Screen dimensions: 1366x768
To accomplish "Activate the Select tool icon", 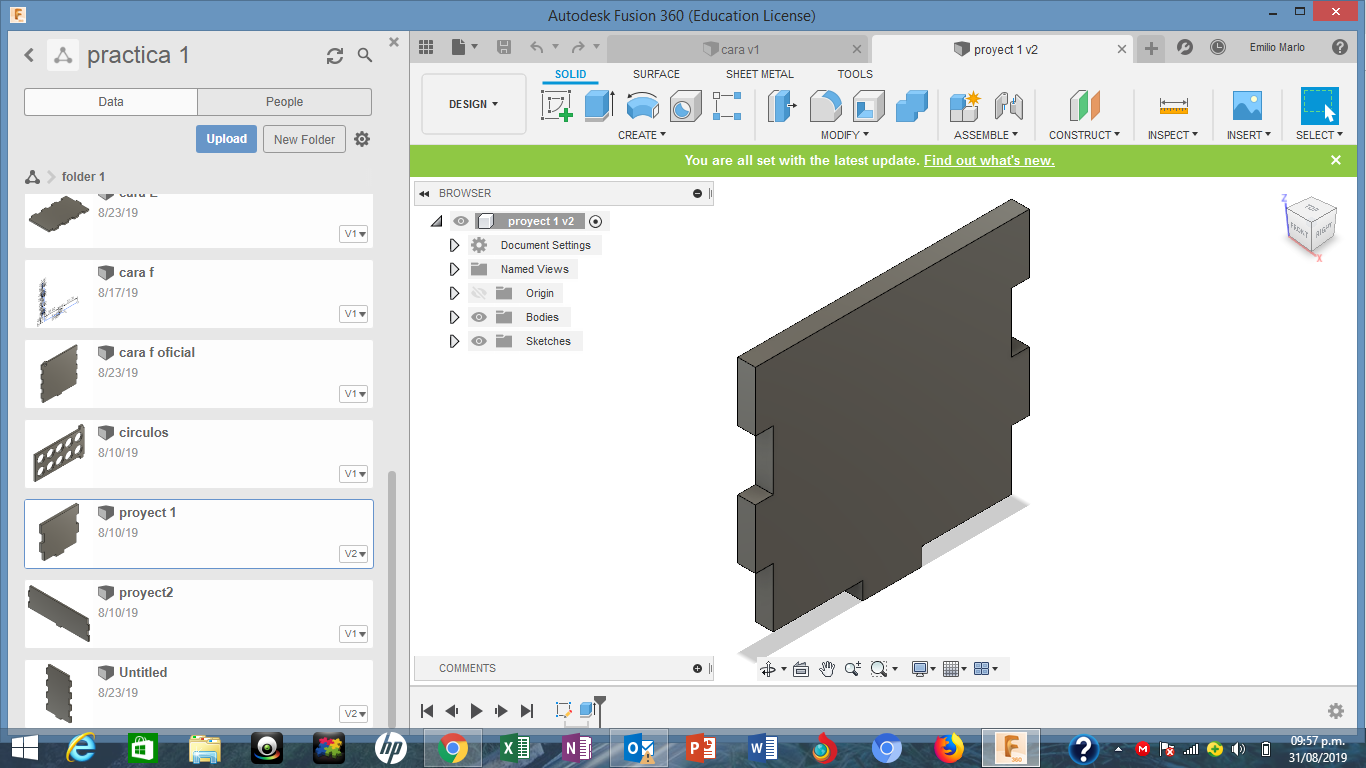I will (1319, 105).
